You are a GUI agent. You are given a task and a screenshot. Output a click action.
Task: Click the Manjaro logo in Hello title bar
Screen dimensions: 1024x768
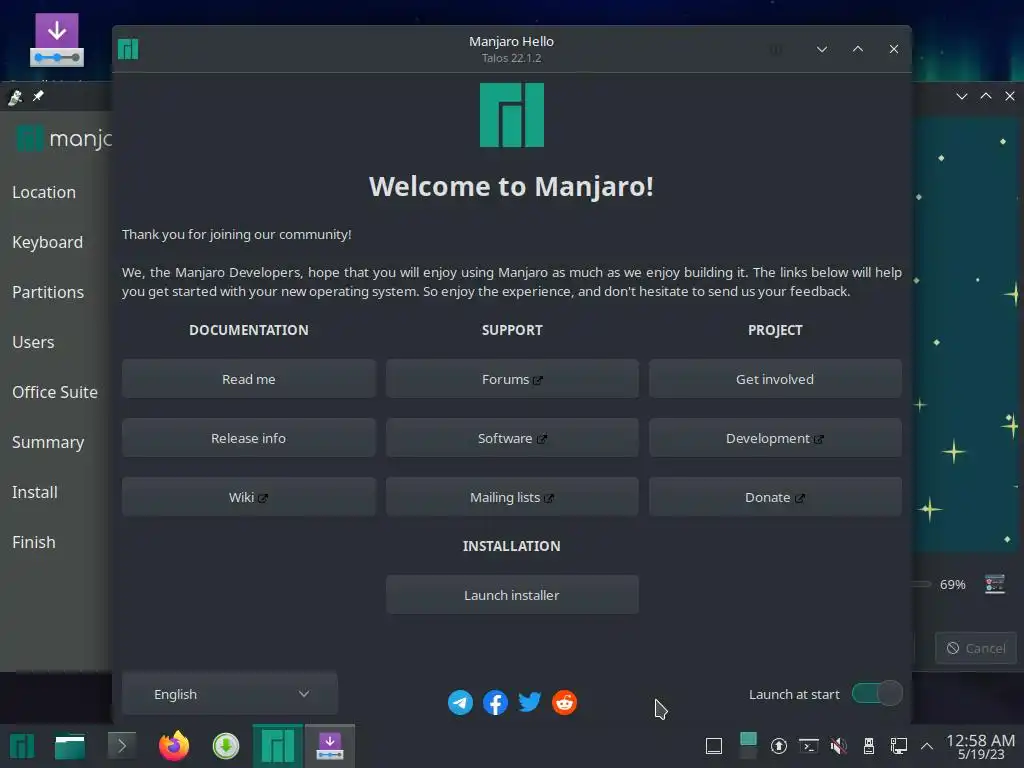[x=128, y=49]
